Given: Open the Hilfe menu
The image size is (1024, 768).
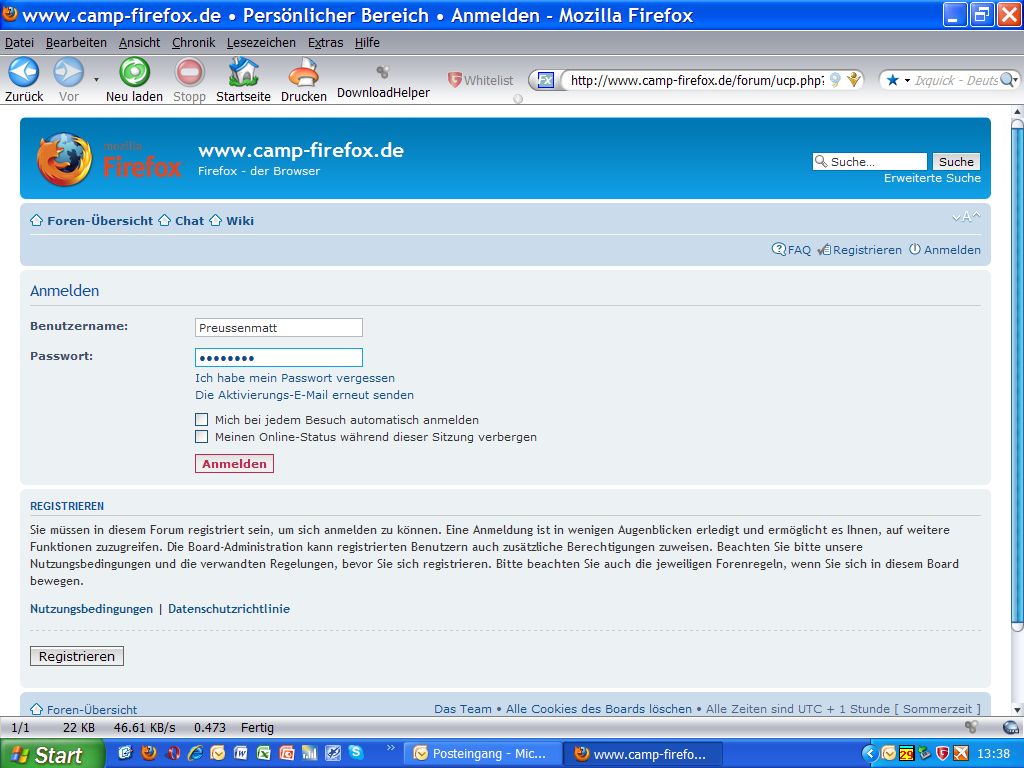Looking at the screenshot, I should 367,42.
